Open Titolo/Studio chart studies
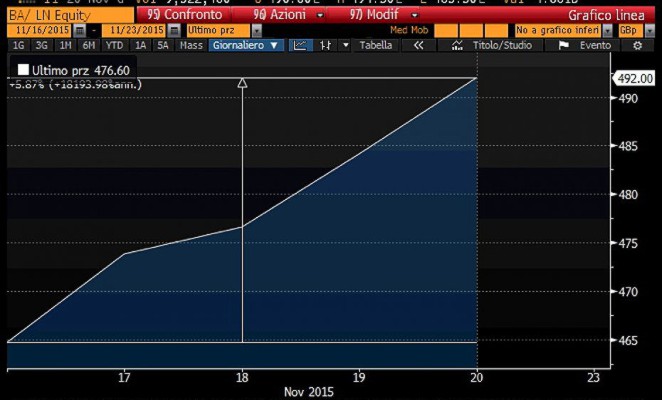The width and height of the screenshot is (662, 400). [492, 46]
